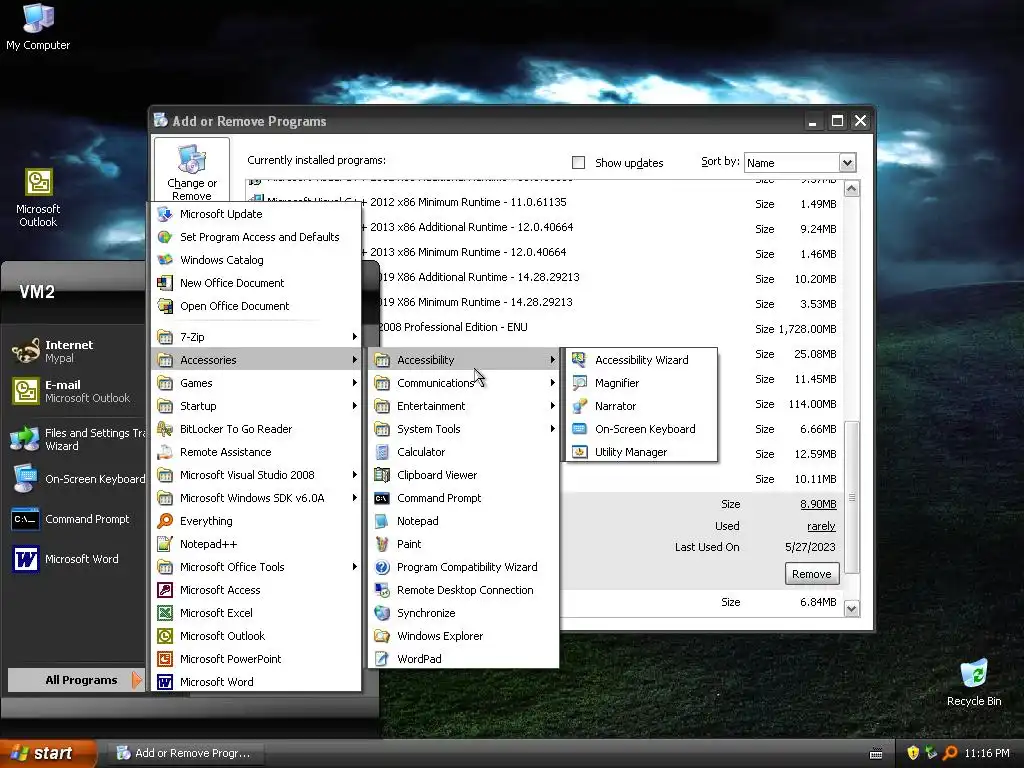Expand the Communications submenu

point(464,383)
